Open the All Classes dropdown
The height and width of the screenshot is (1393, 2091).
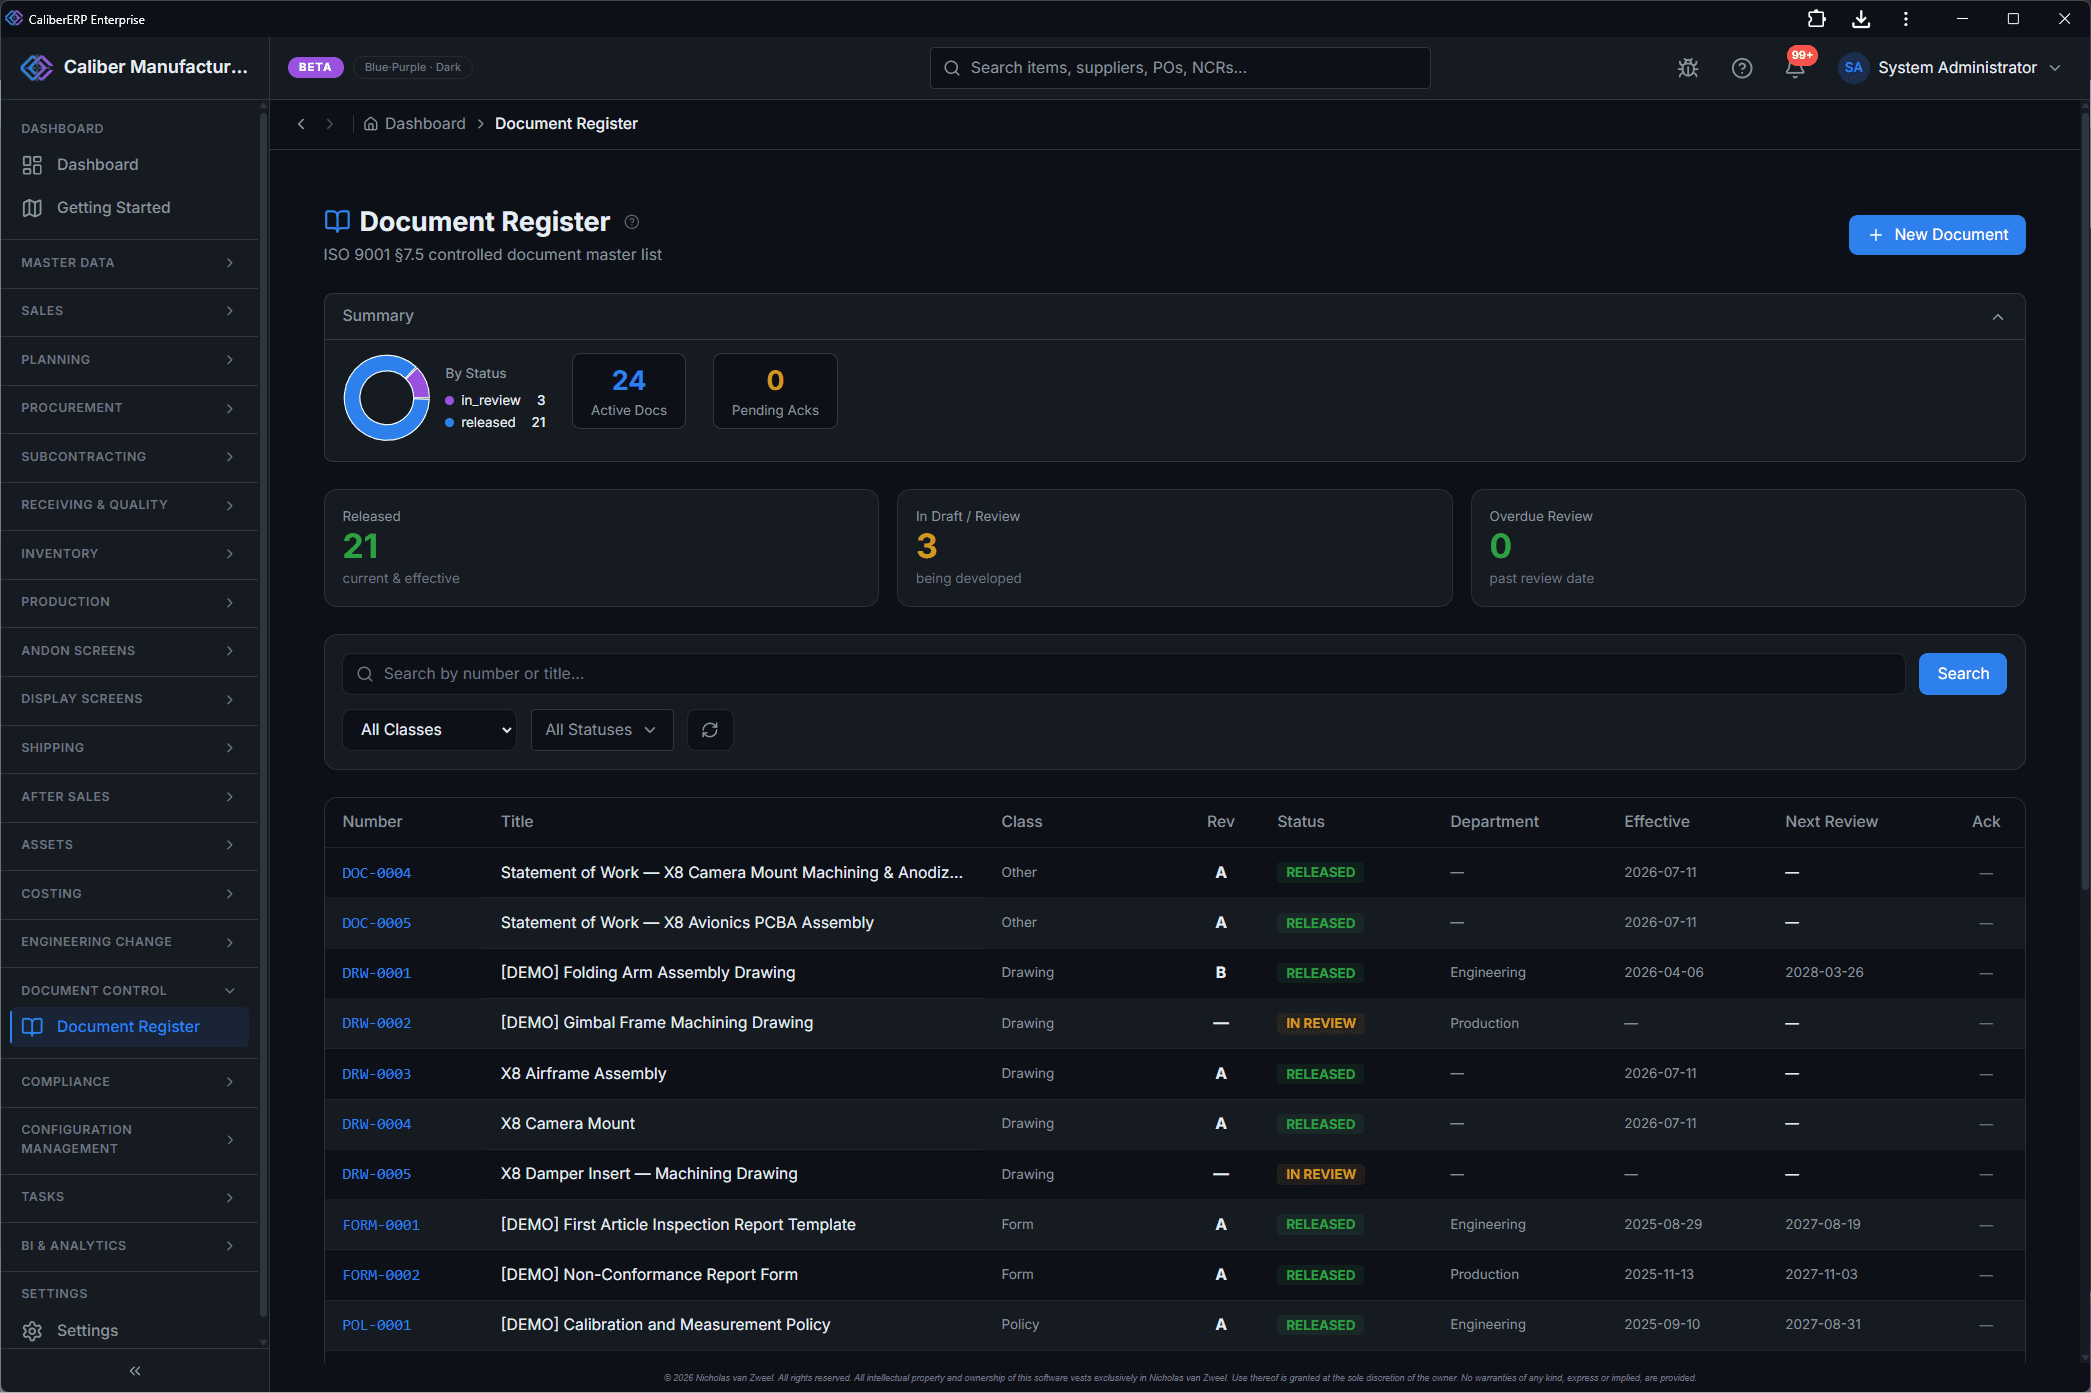point(430,730)
